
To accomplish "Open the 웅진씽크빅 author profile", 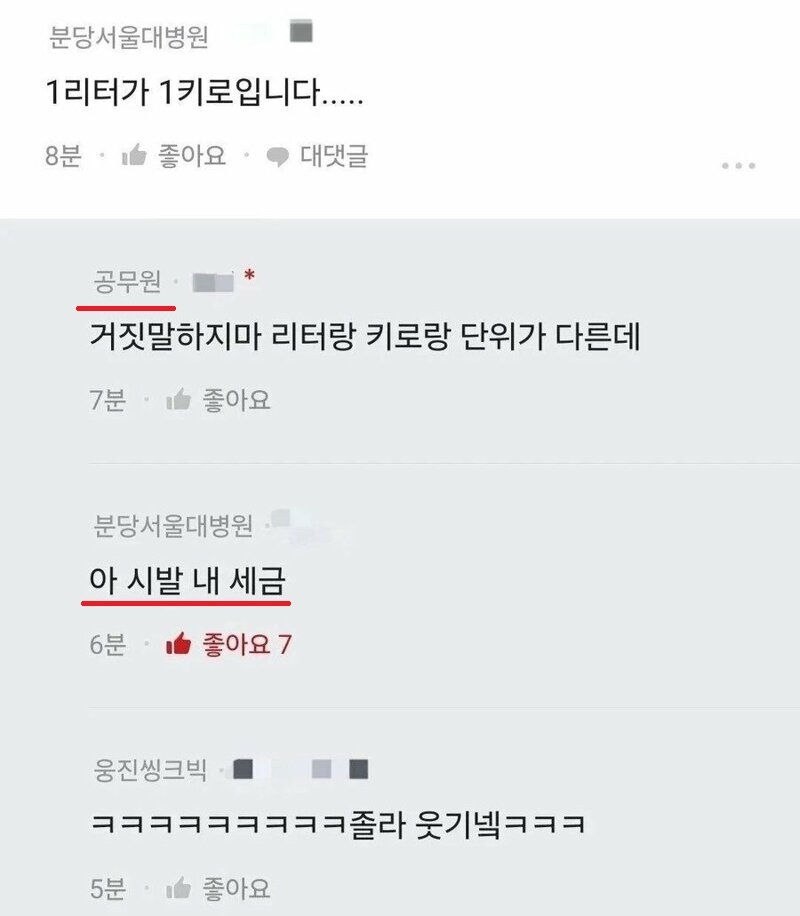I will pos(150,769).
